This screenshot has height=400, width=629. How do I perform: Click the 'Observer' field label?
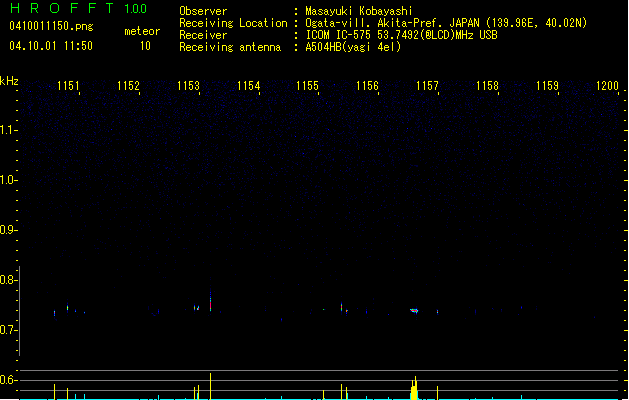click(x=203, y=11)
